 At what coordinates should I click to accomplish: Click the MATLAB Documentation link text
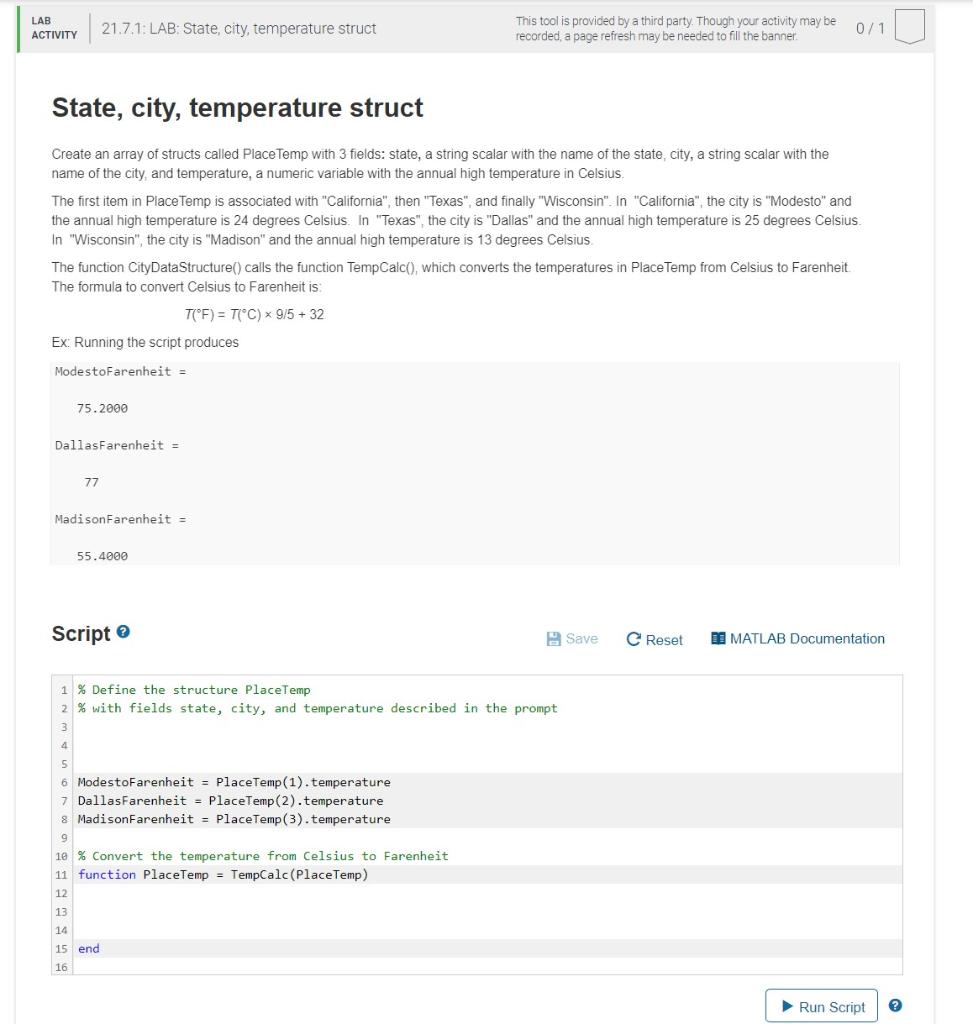click(808, 639)
